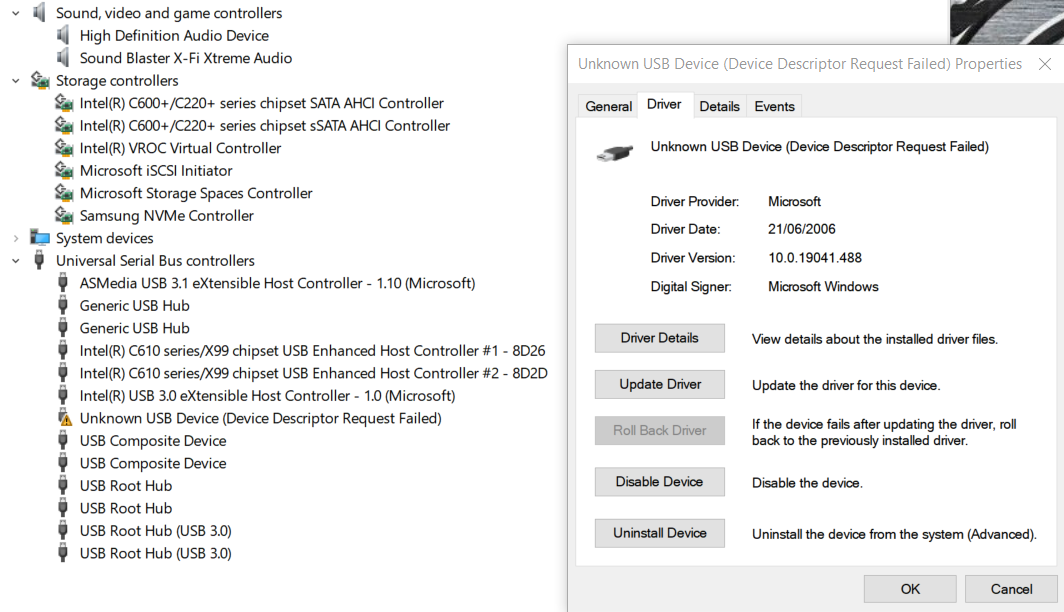Click the Universal Serial Bus controllers label
This screenshot has width=1064, height=612.
155,261
